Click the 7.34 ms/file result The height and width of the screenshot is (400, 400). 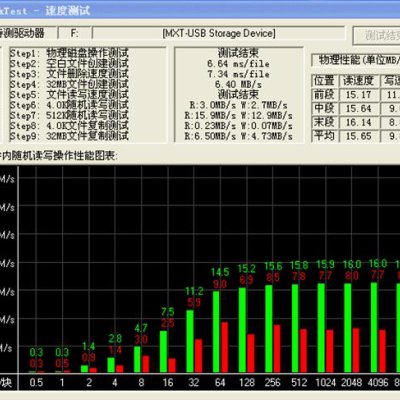(238, 74)
